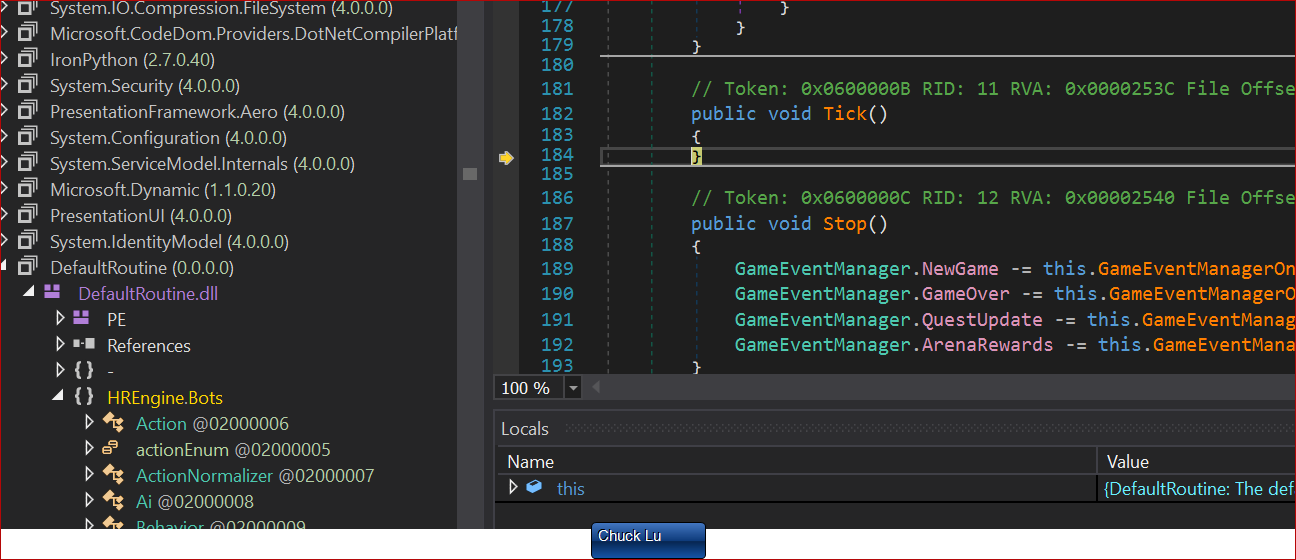Click the DefaultRoutine.dll module icon
1296x560 pixels.
[52, 293]
